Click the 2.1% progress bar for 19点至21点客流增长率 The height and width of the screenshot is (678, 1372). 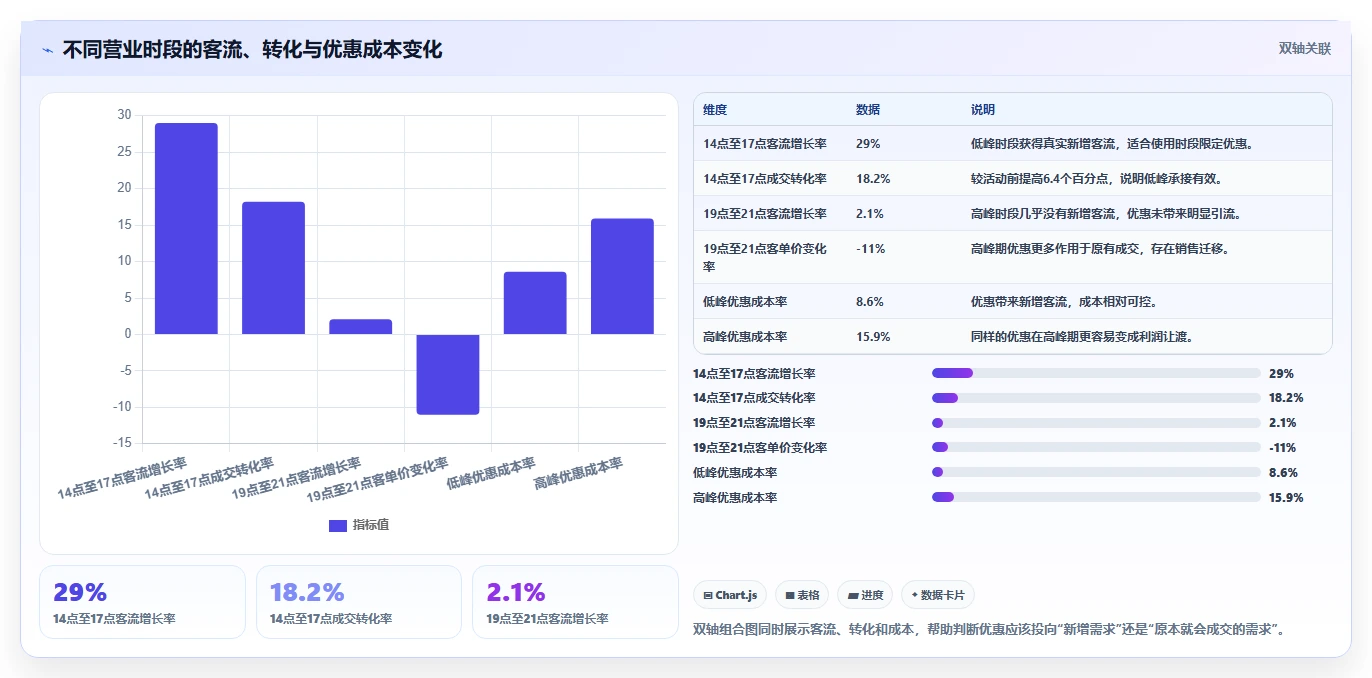coord(1096,423)
